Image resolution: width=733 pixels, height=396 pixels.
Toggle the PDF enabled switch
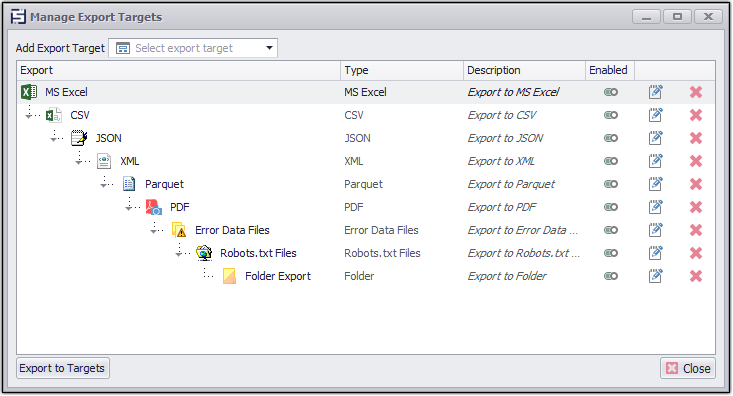point(611,207)
